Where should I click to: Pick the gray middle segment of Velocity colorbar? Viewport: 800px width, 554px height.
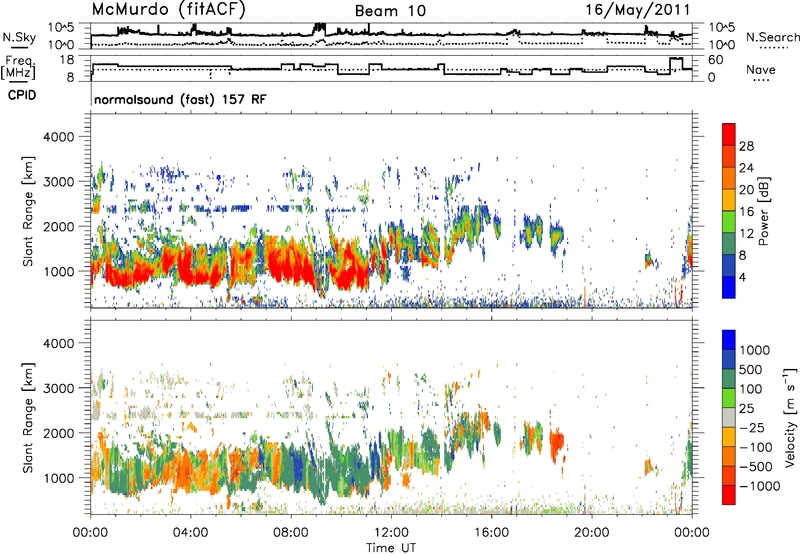point(729,418)
